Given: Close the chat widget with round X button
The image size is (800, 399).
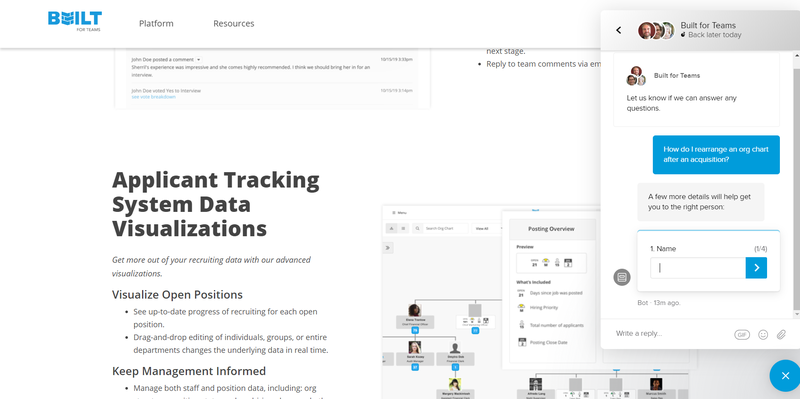Looking at the screenshot, I should [786, 376].
